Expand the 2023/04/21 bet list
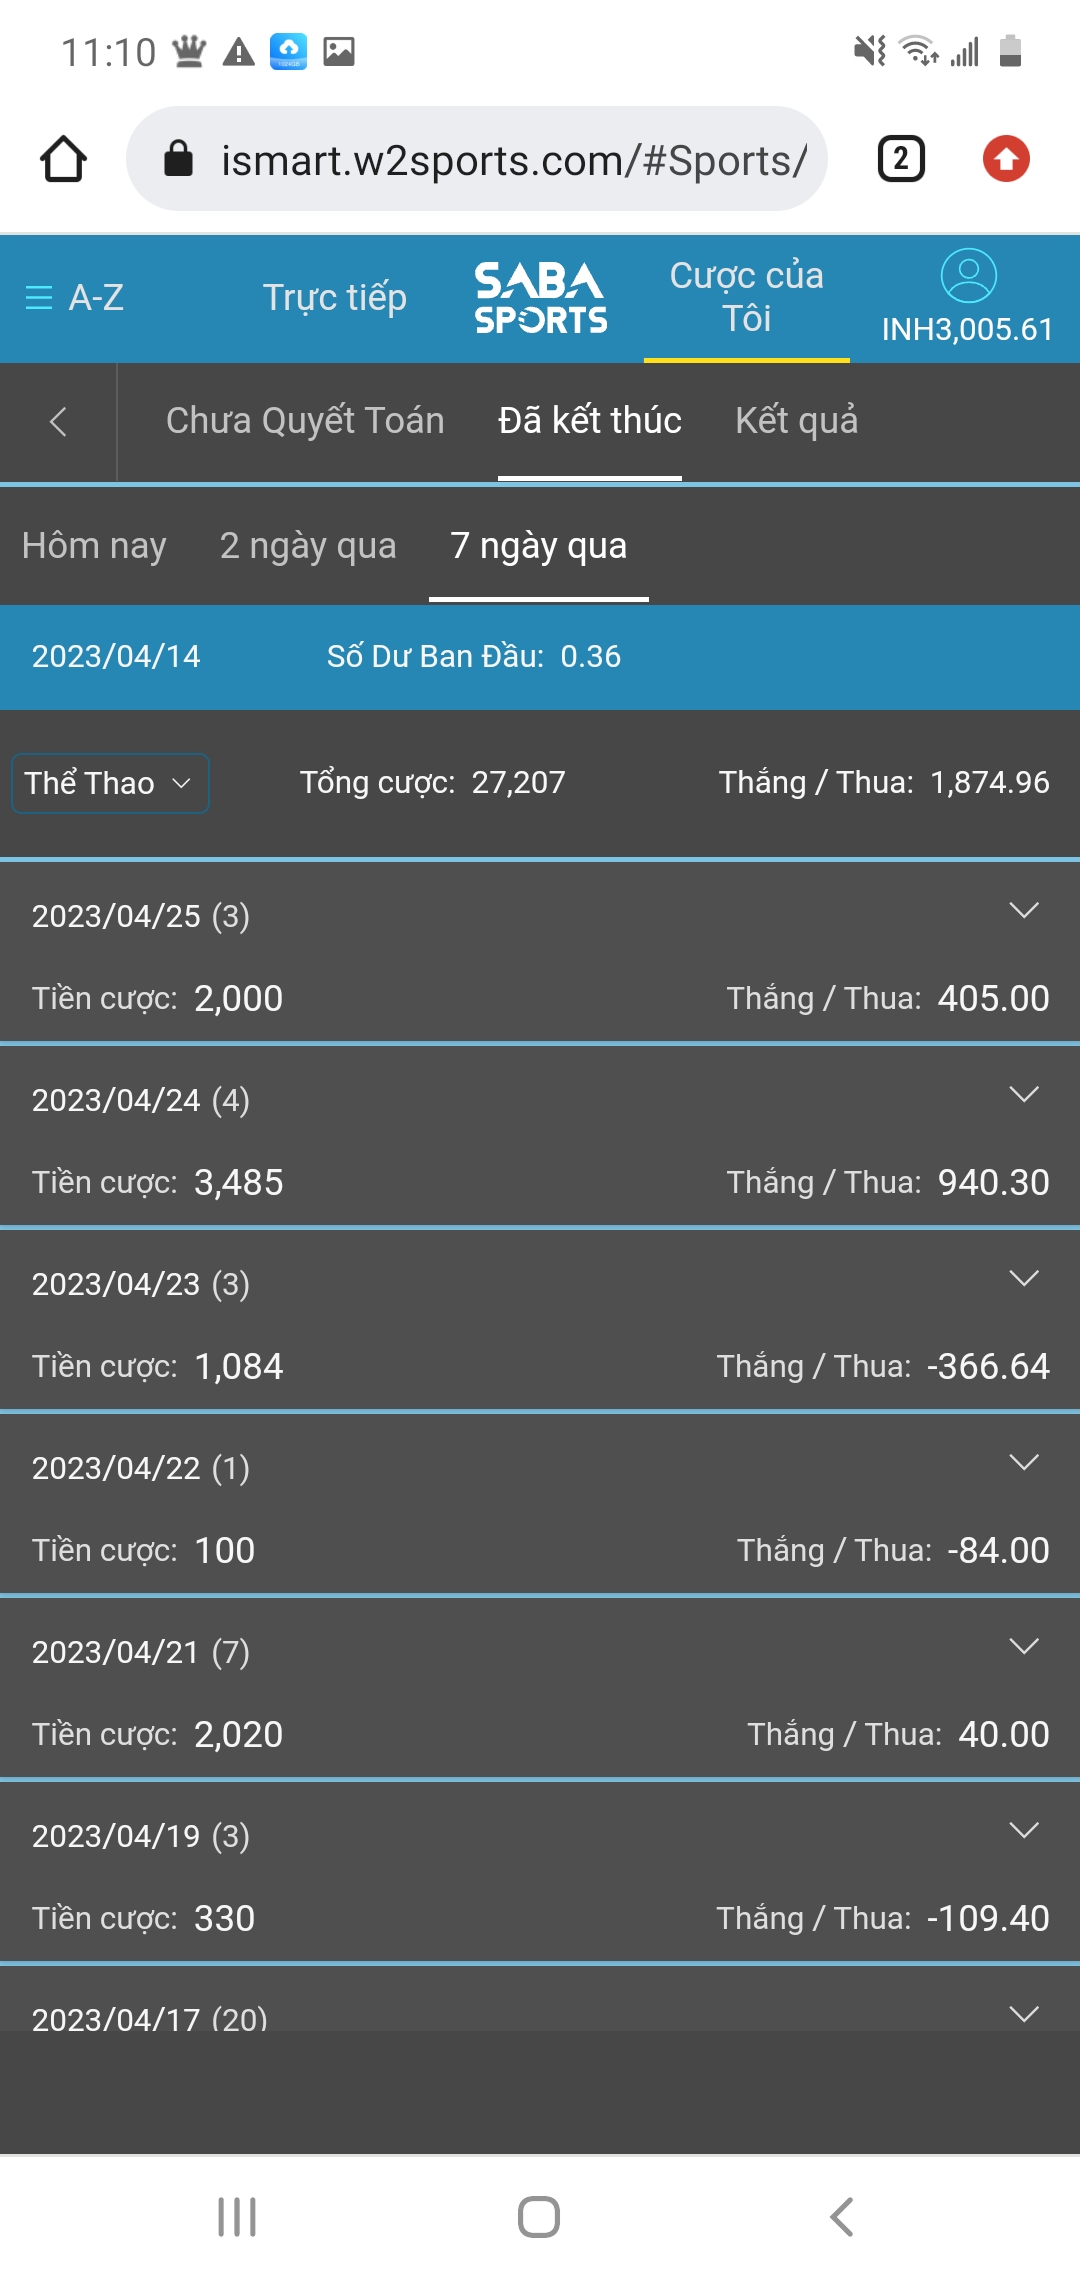This screenshot has height=2280, width=1080. (1024, 1646)
